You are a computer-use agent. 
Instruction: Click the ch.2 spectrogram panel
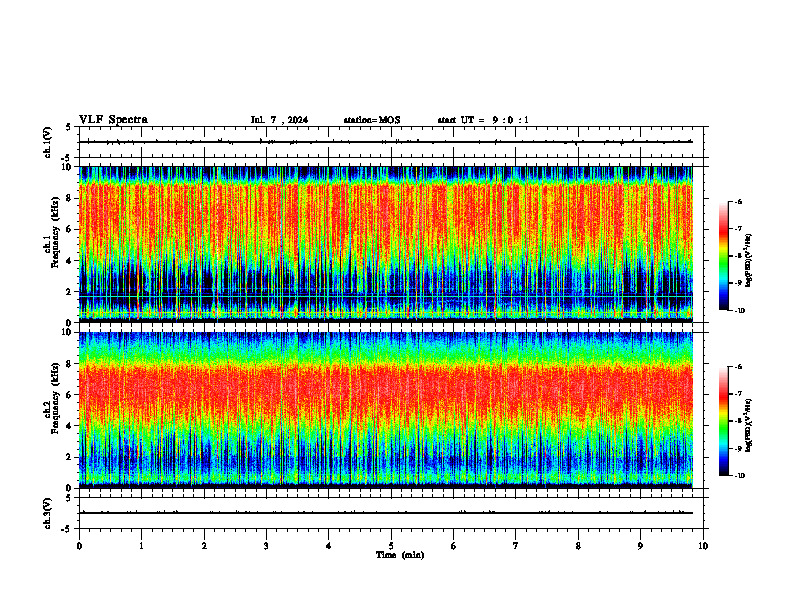(x=386, y=410)
